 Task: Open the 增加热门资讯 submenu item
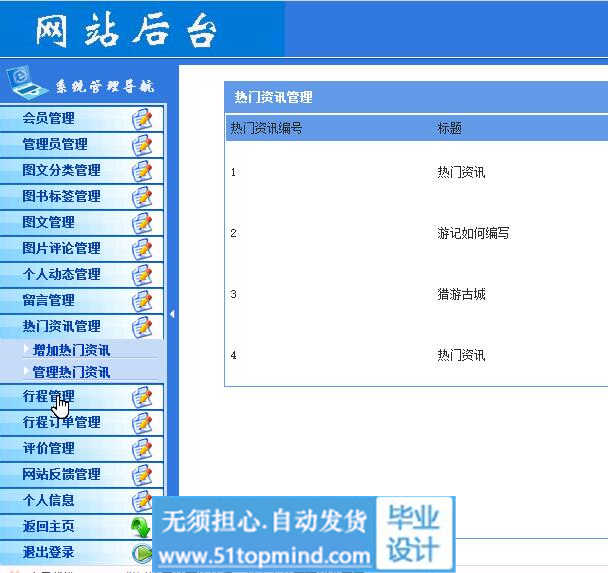pyautogui.click(x=71, y=350)
